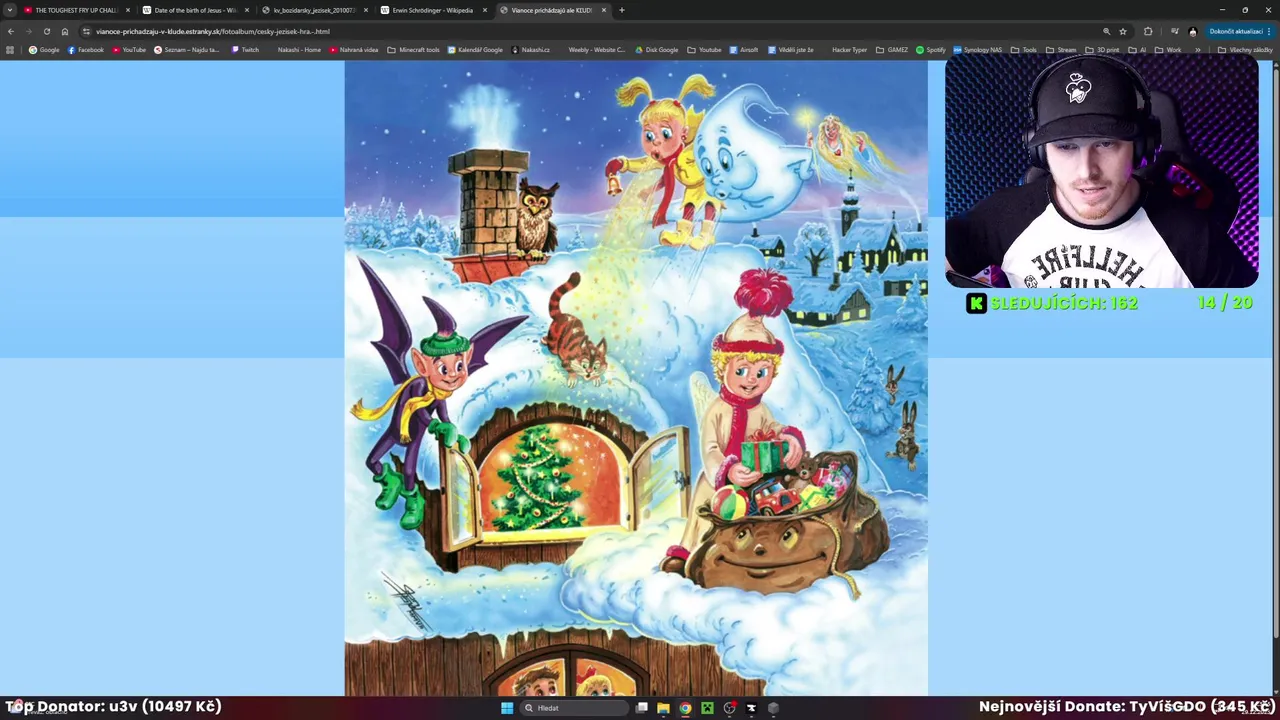Open the anvil app on the taskbar
This screenshot has width=1280, height=720.
pyautogui.click(x=751, y=708)
